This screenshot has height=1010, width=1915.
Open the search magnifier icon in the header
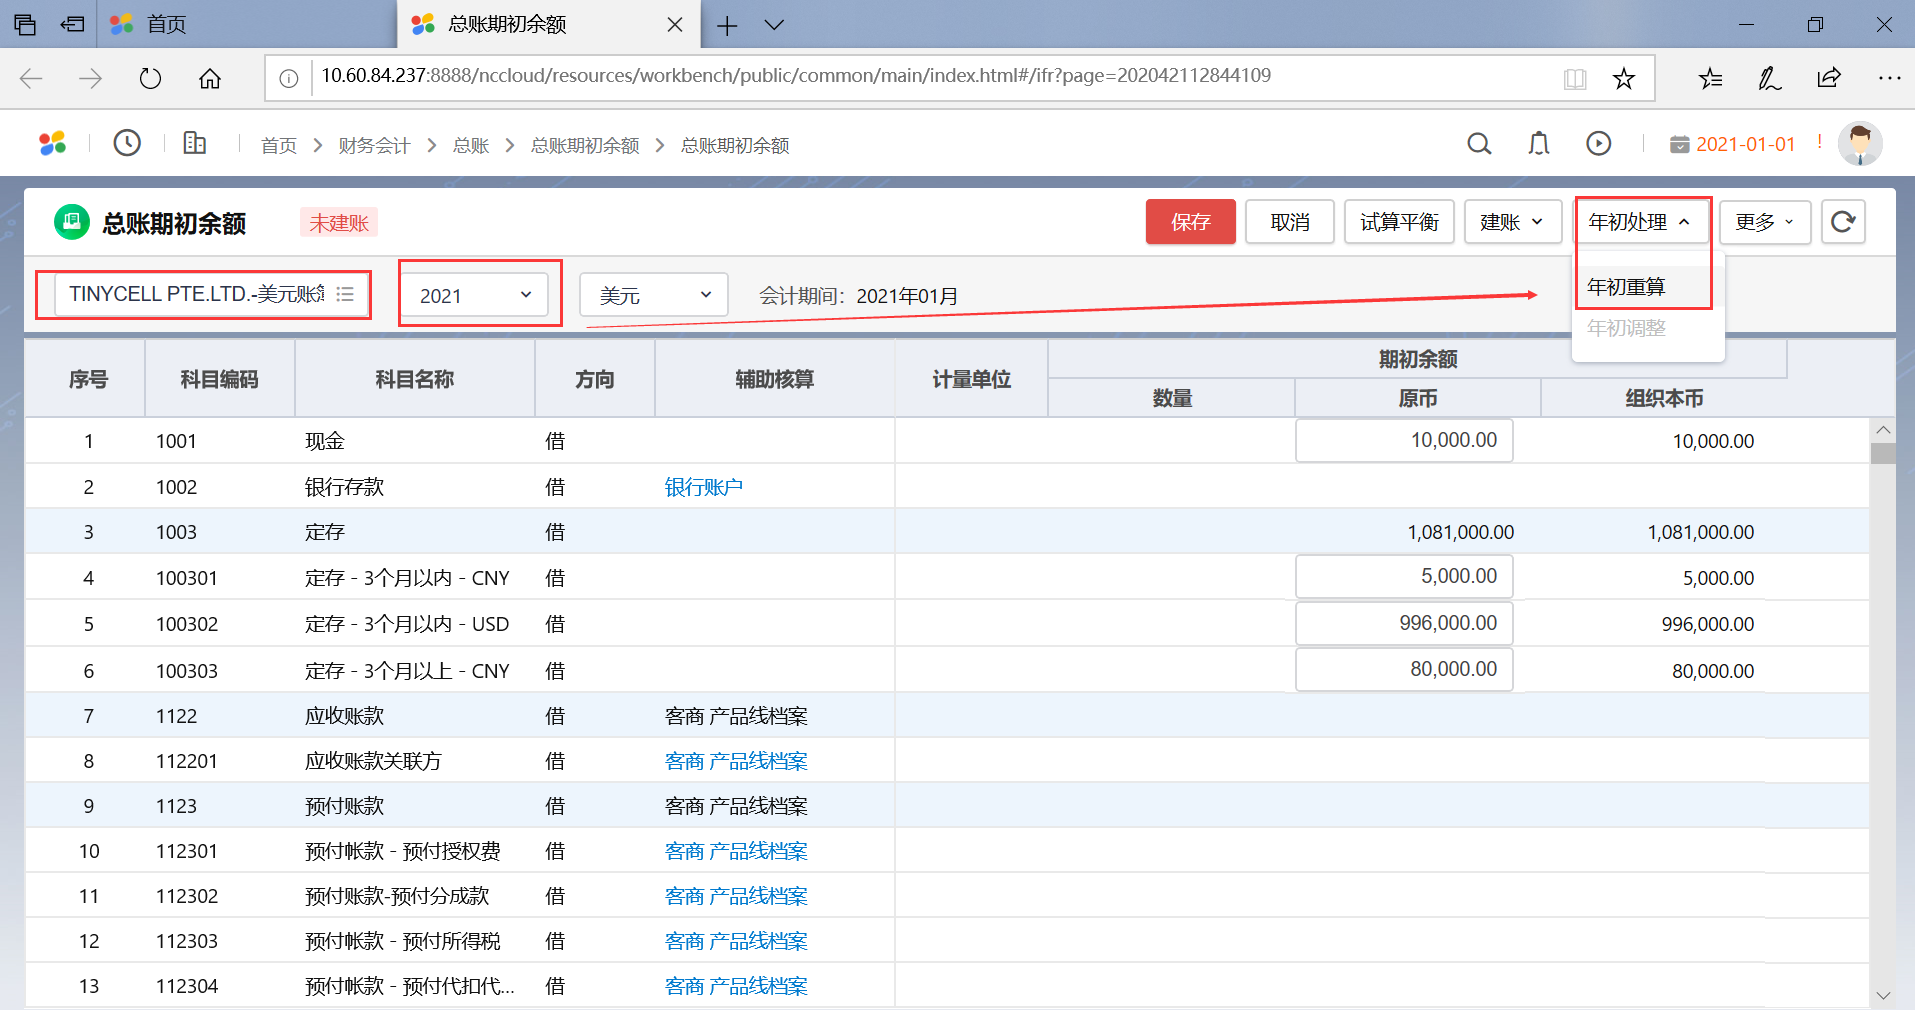1479,144
